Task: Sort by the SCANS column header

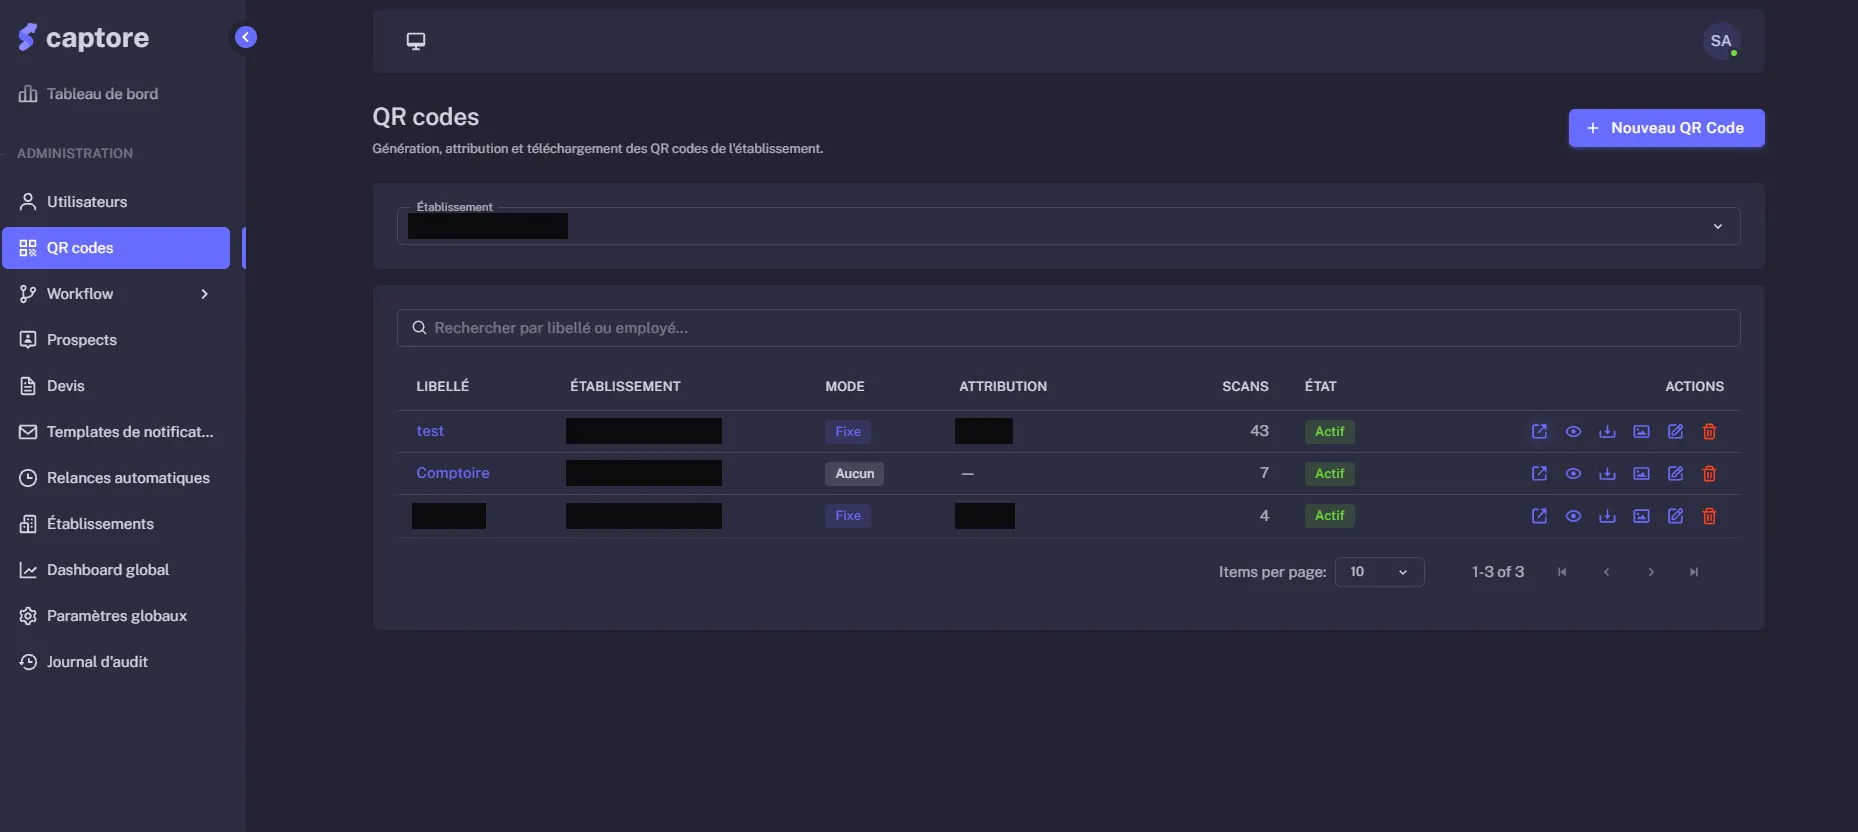Action: tap(1245, 386)
